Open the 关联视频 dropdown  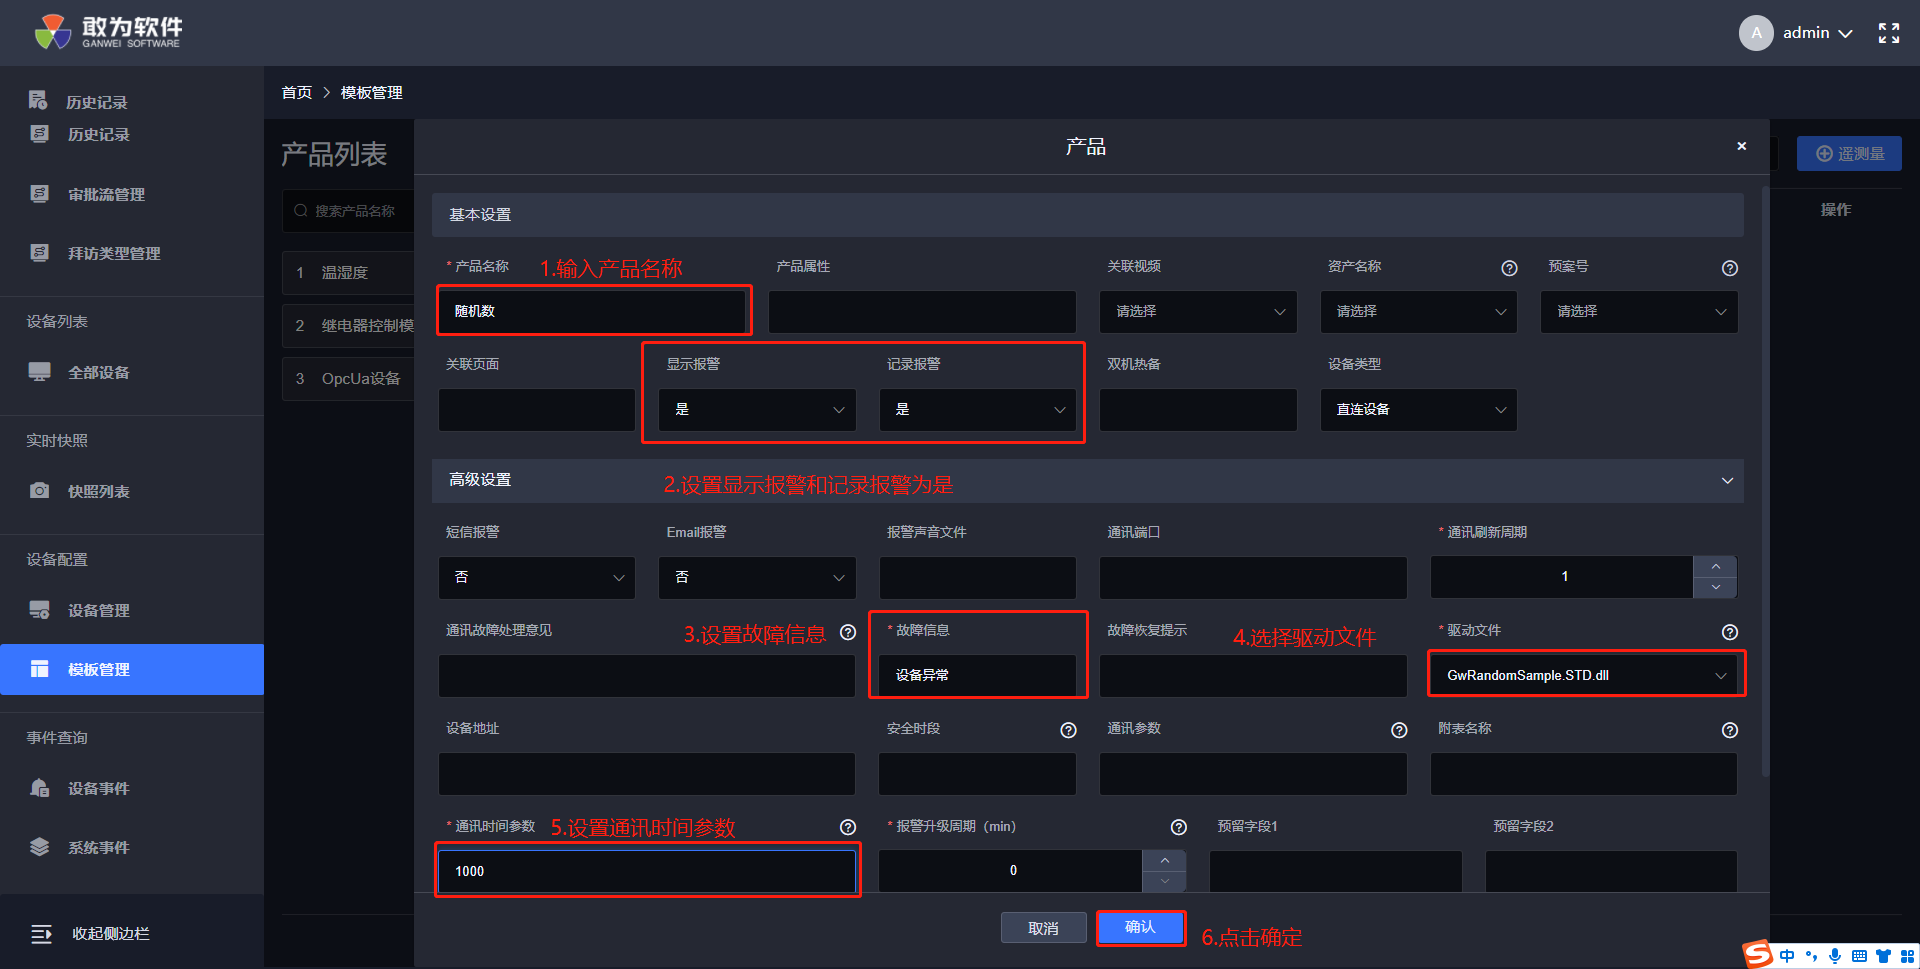click(1198, 312)
